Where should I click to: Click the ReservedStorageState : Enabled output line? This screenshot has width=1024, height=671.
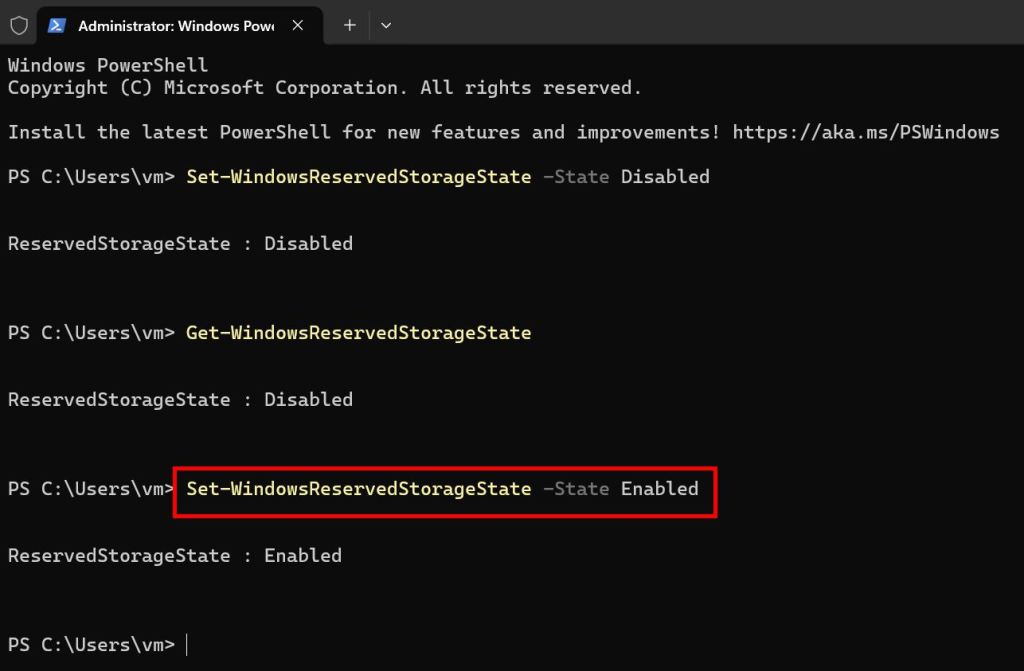pos(175,556)
